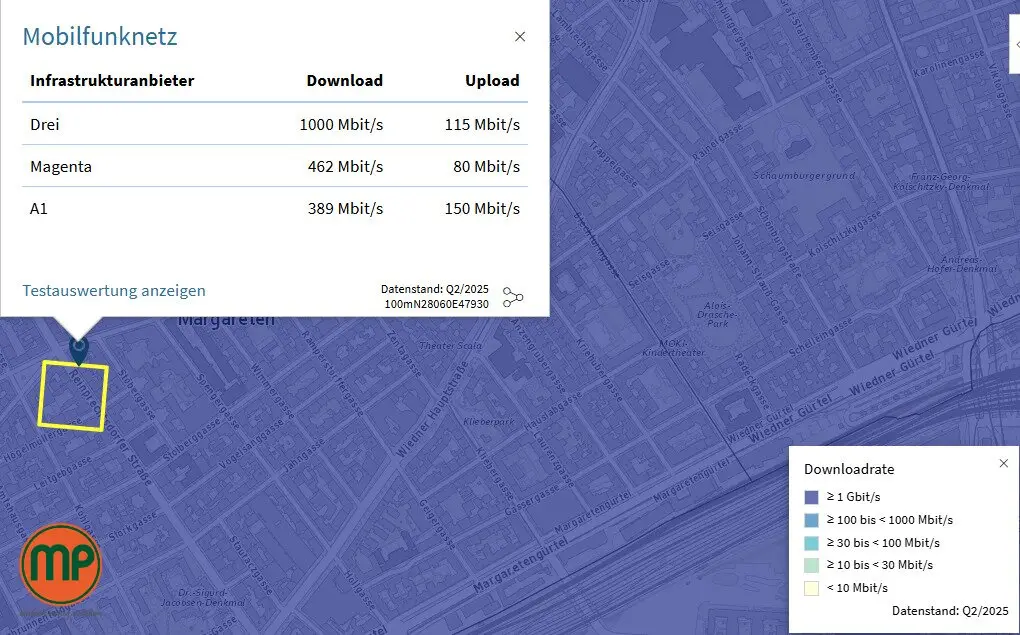Click the Klieberpark label on the map
1020x635 pixels.
489,422
